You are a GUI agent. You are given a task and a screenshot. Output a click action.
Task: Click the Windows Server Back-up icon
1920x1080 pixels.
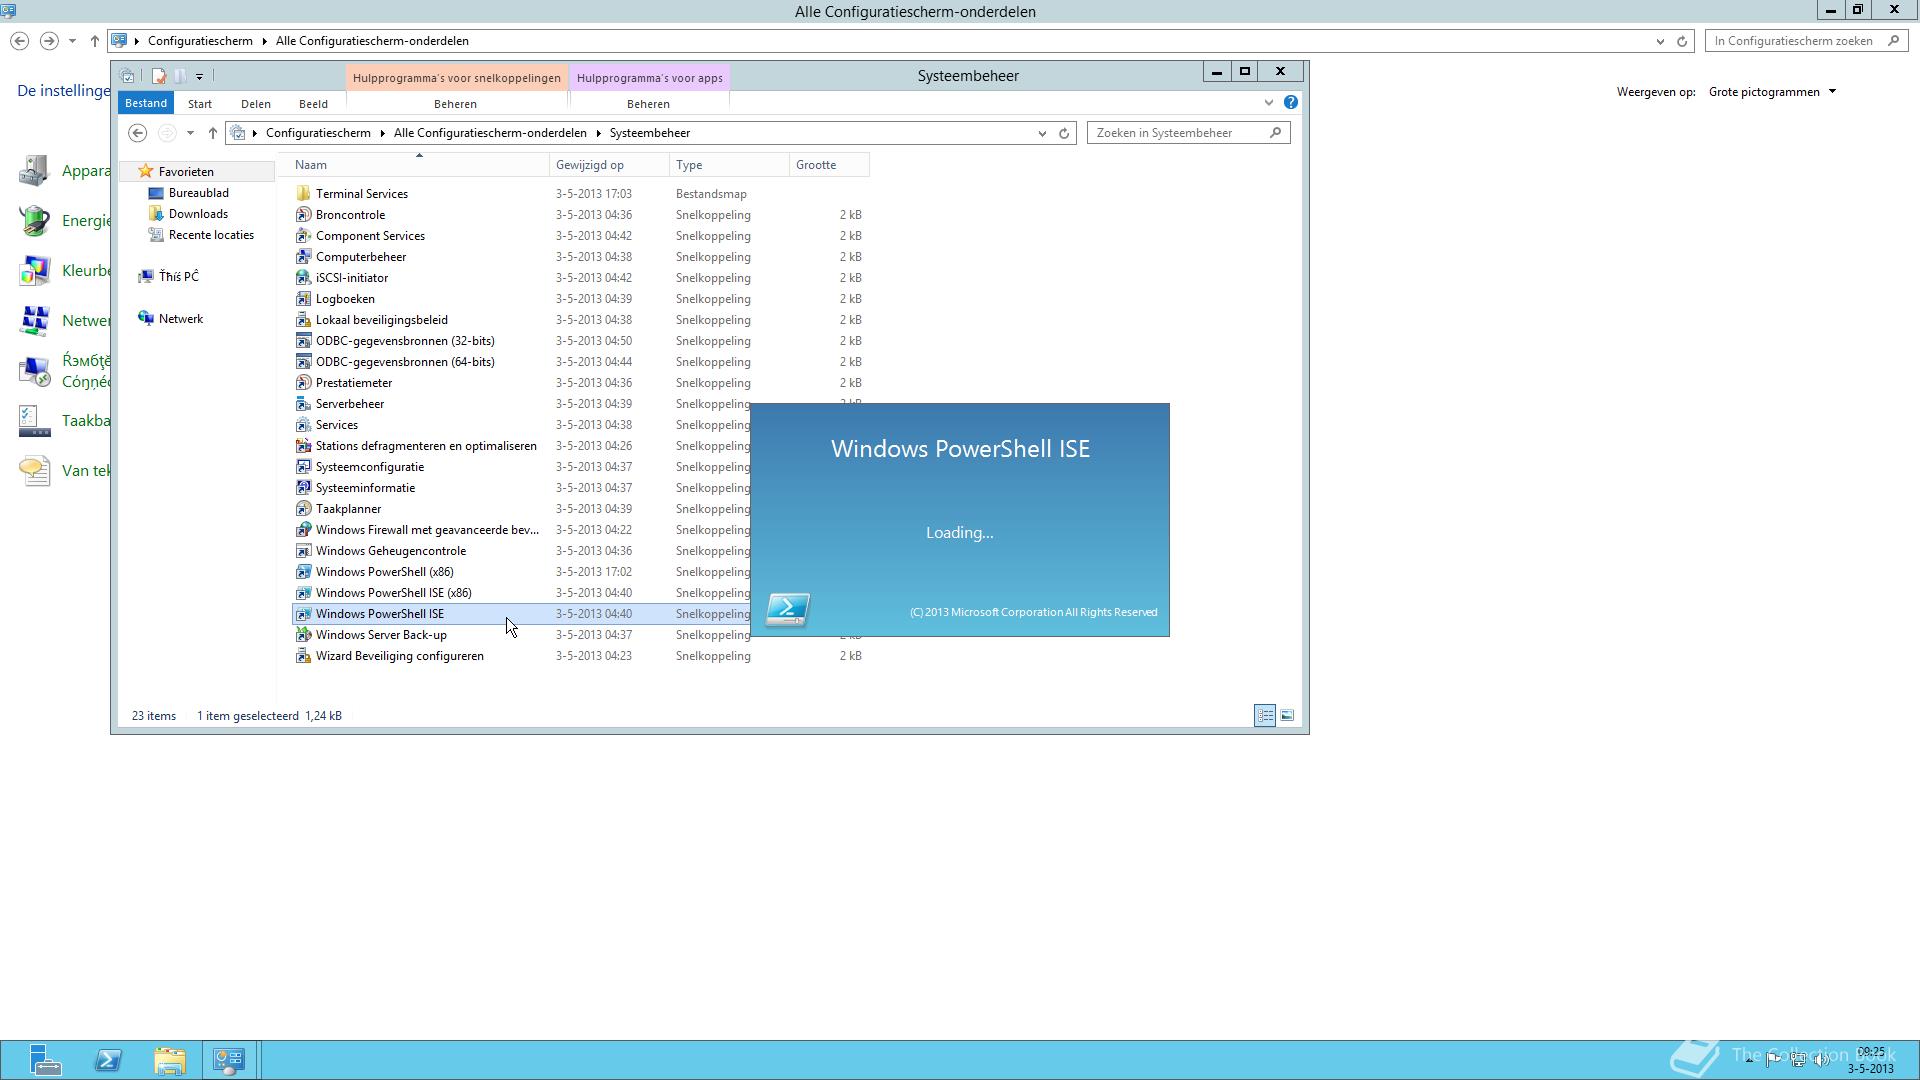(x=303, y=635)
